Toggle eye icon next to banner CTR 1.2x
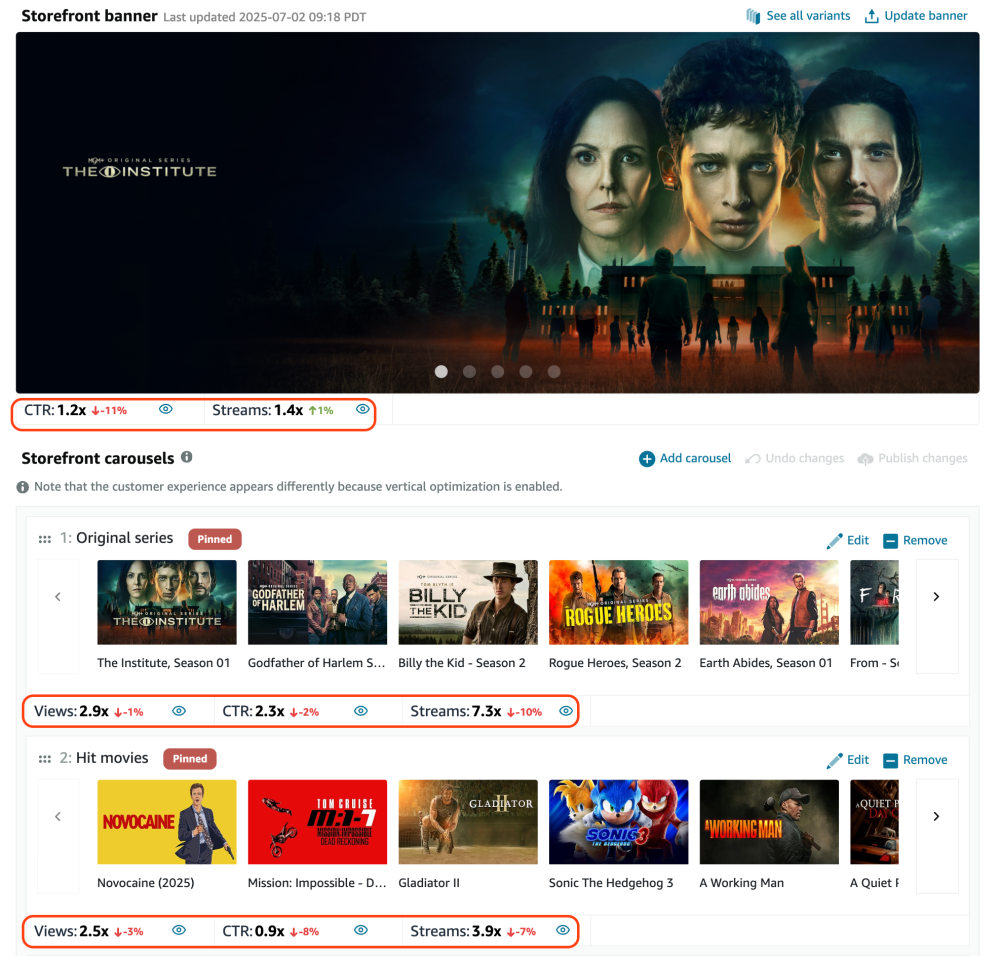Viewport: 1000px width, 956px height. point(166,409)
